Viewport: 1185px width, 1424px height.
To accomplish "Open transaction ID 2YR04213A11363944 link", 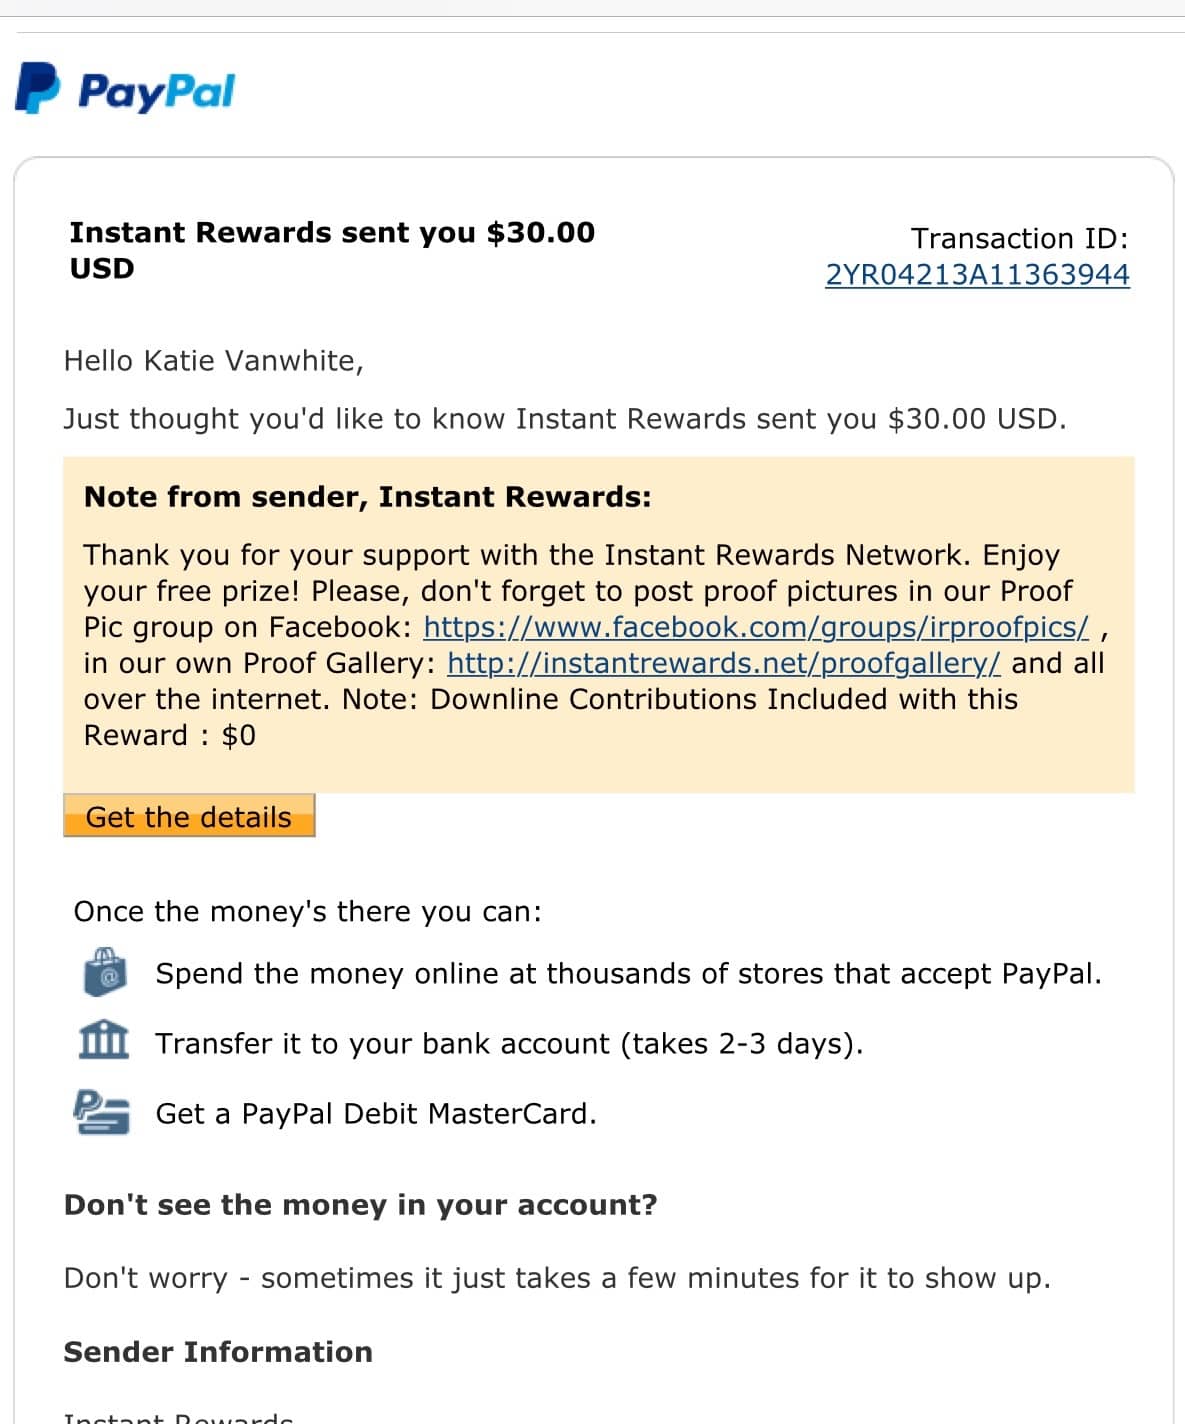I will pos(977,274).
